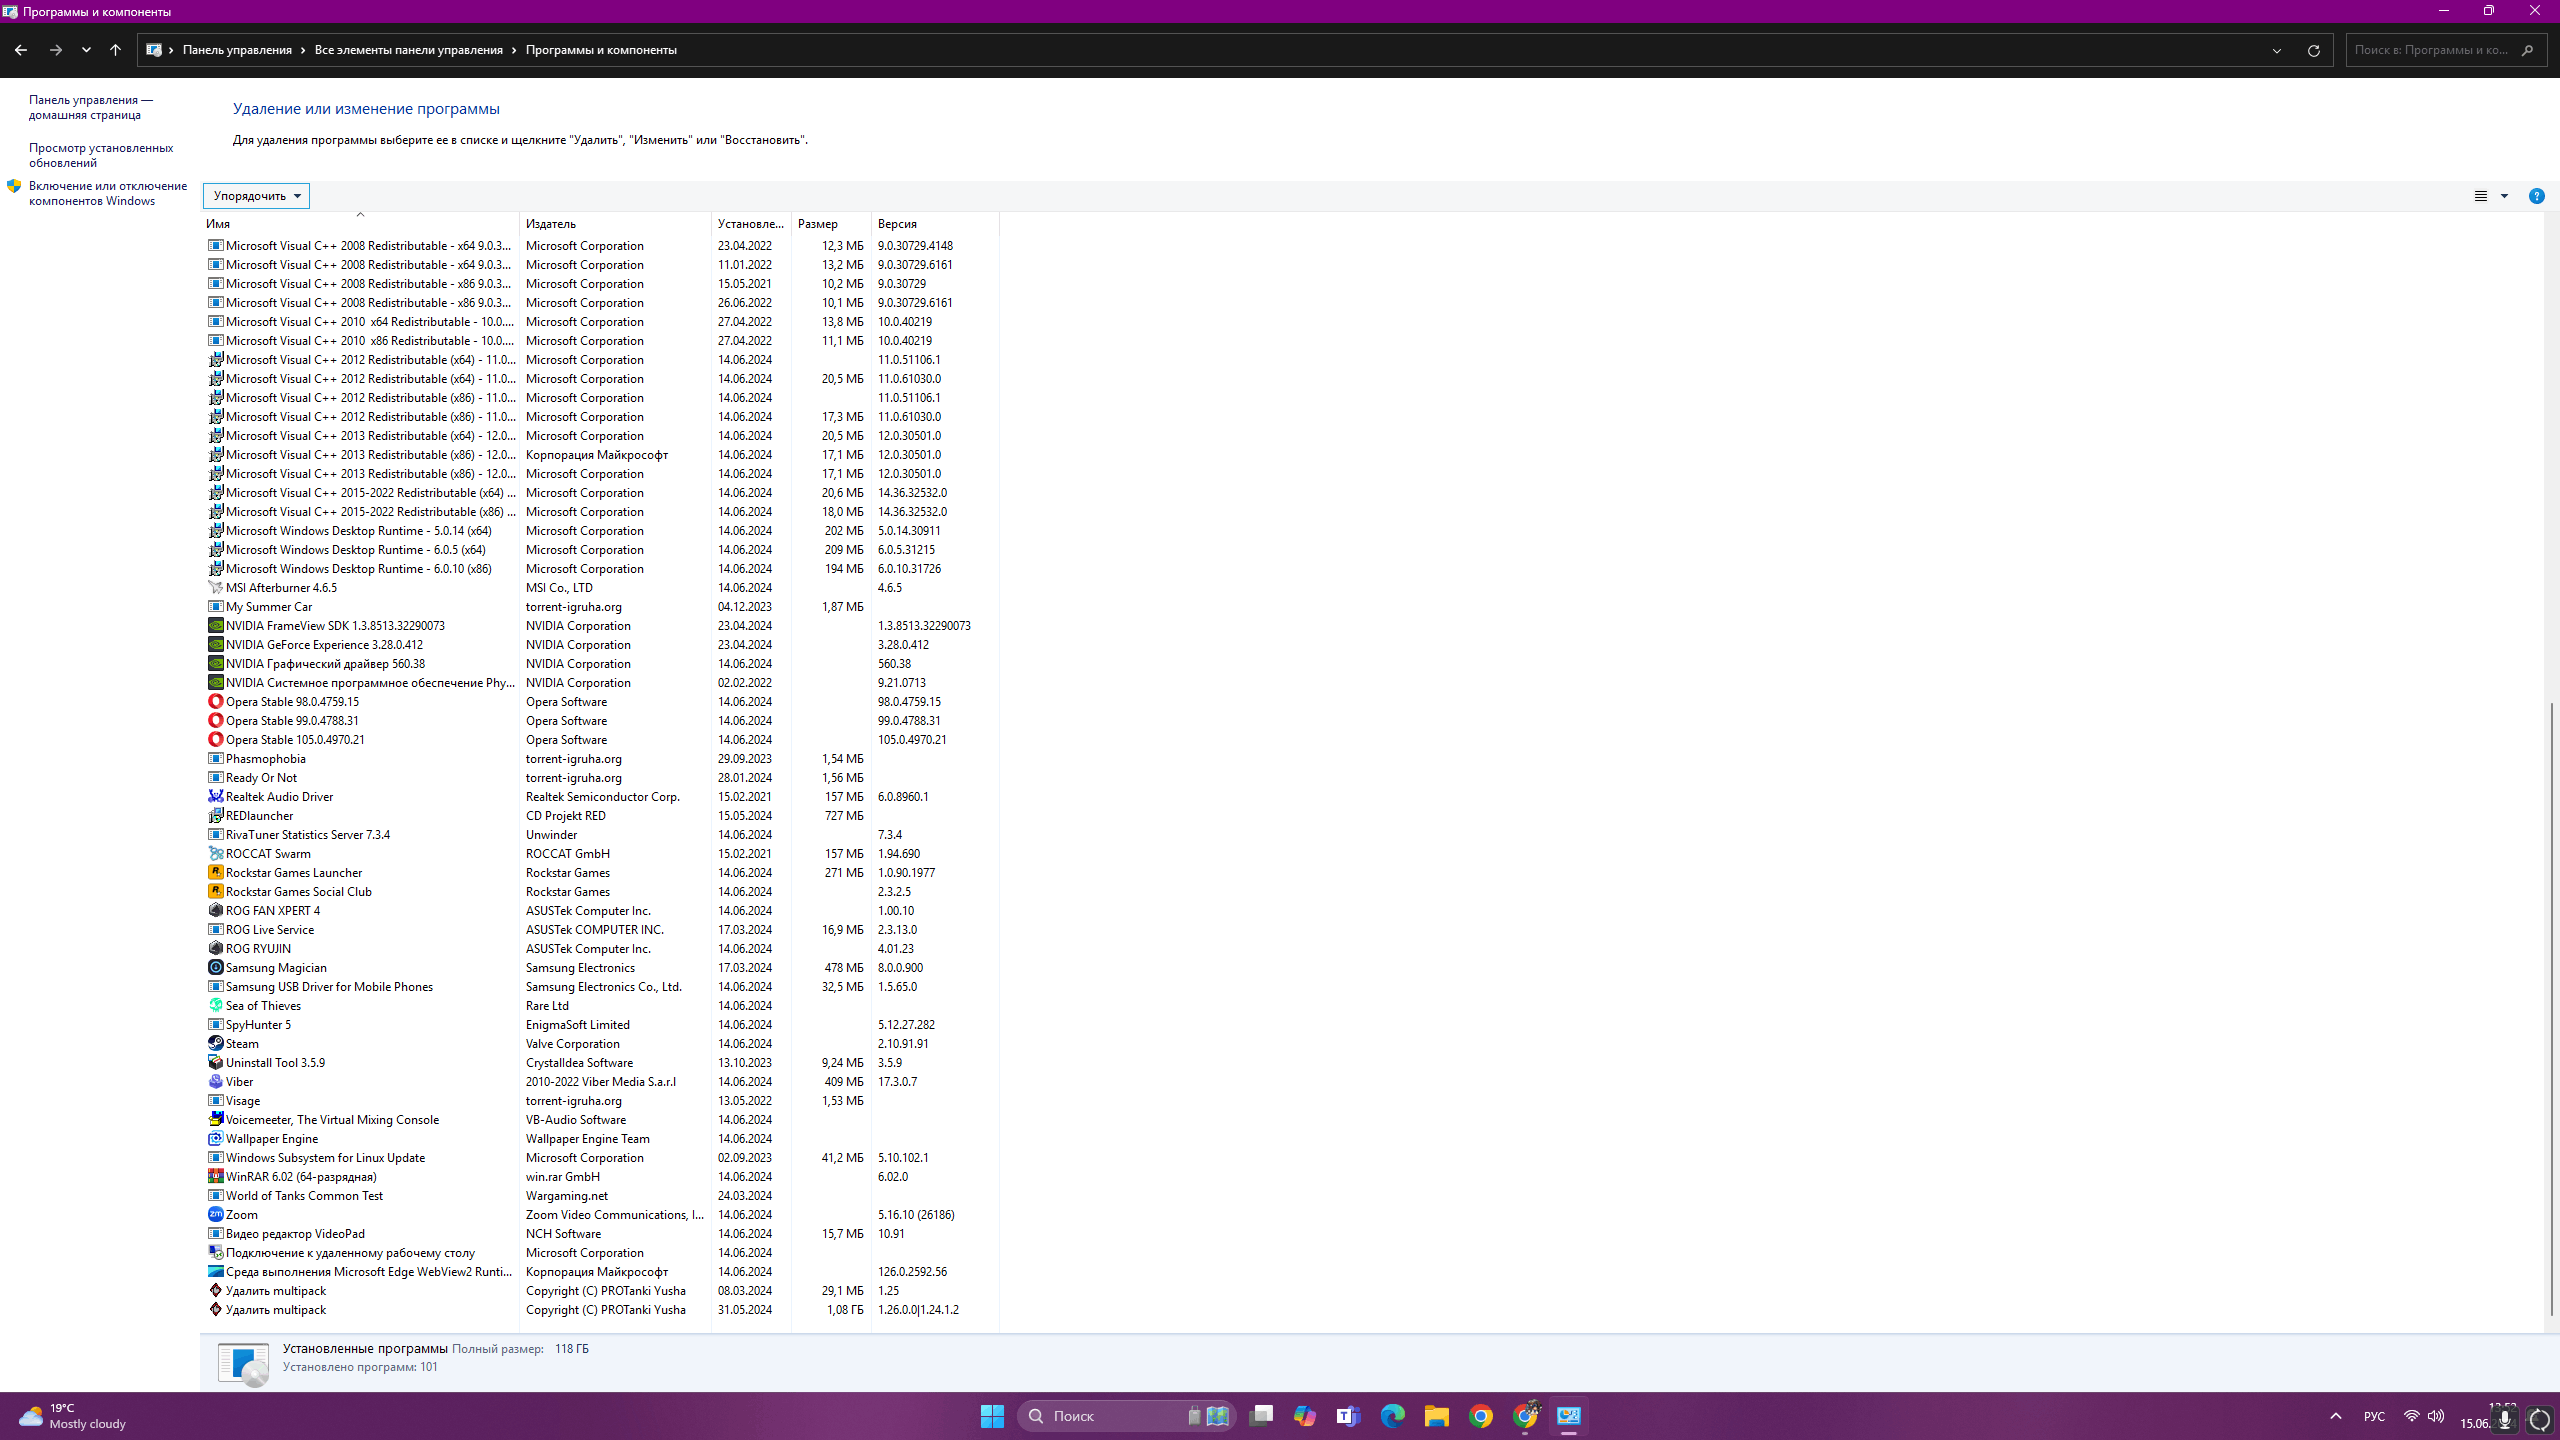Screen dimensions: 2560x1440
Task: Click the Opera Stable 105.0.4970.21 icon
Action: 215,739
